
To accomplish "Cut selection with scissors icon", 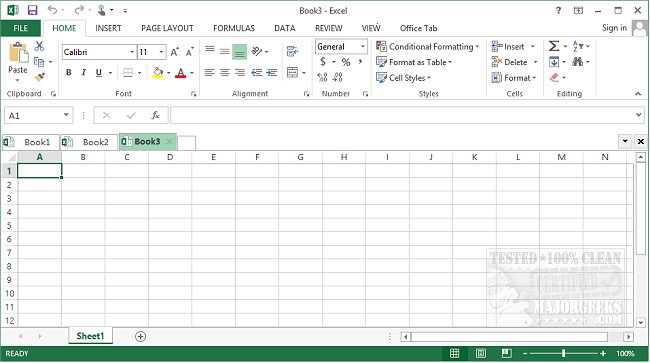I will 39,46.
